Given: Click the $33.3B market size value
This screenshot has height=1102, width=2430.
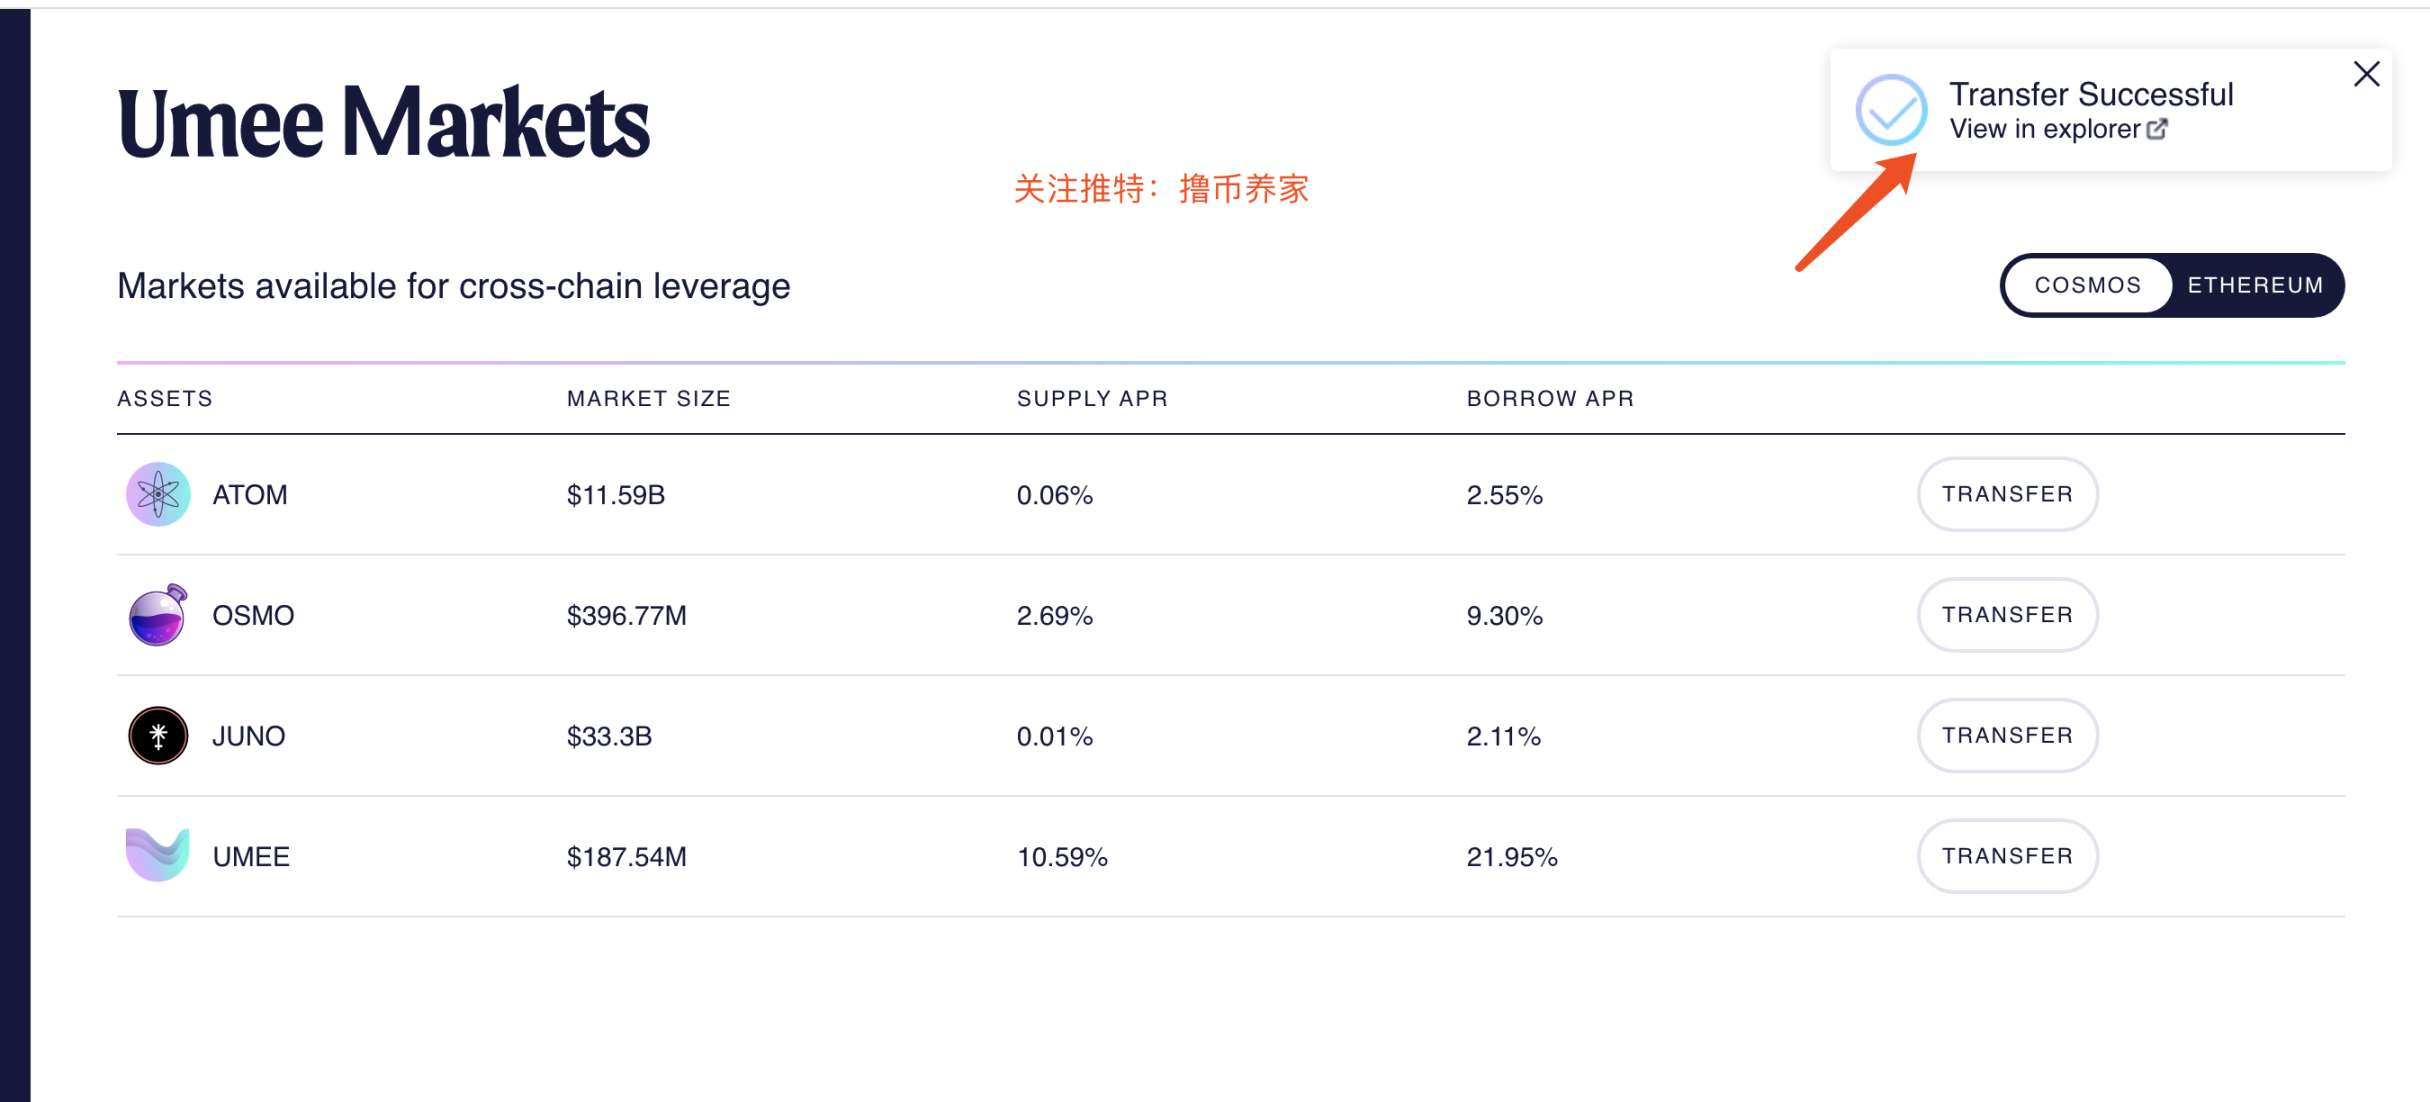Looking at the screenshot, I should tap(609, 737).
